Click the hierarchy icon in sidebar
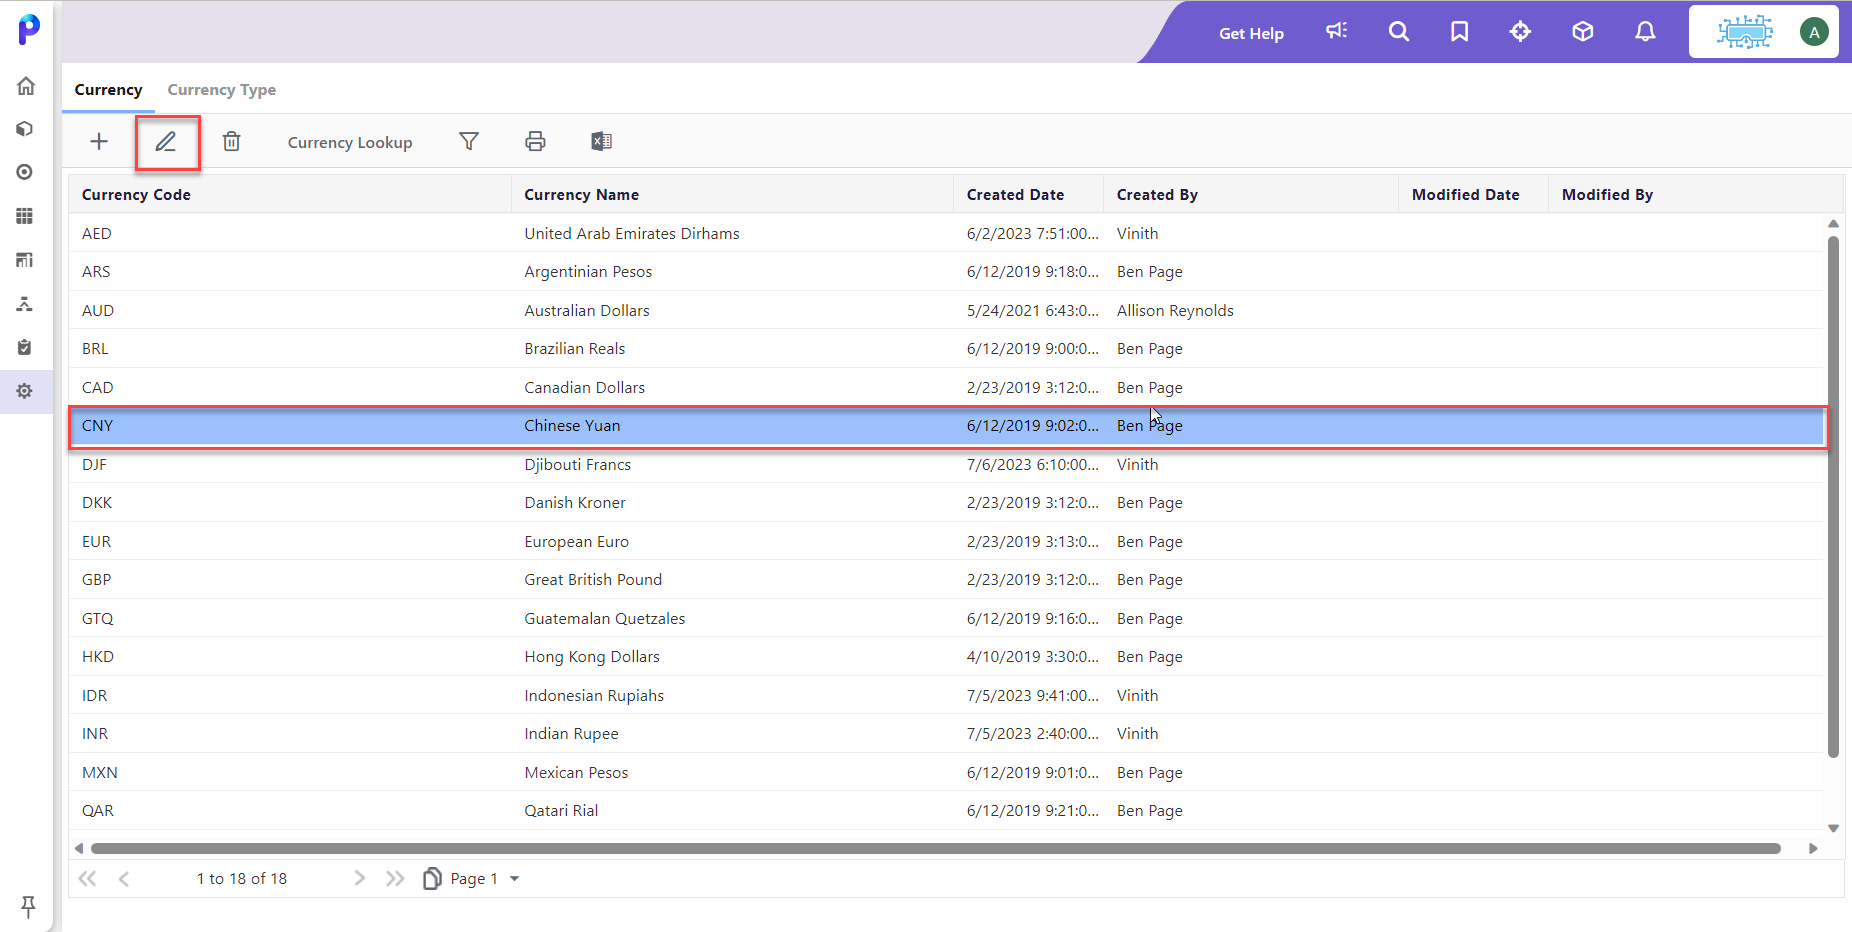The height and width of the screenshot is (932, 1852). coord(25,304)
